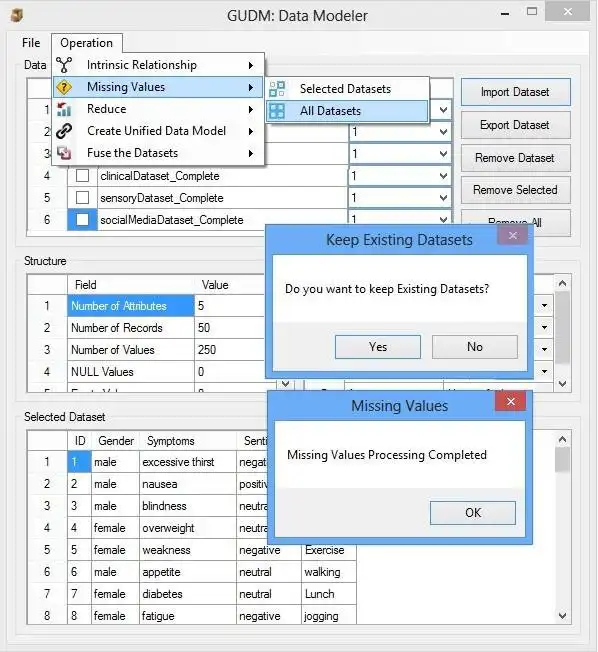Expand the Intrinsic Relationship submenu arrow

coord(251,65)
